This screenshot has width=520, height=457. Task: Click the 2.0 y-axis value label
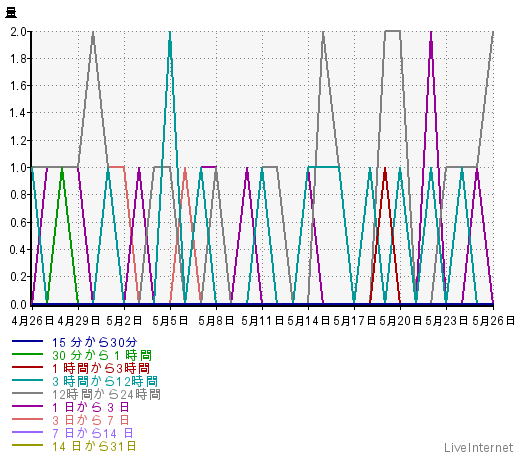(x=18, y=32)
